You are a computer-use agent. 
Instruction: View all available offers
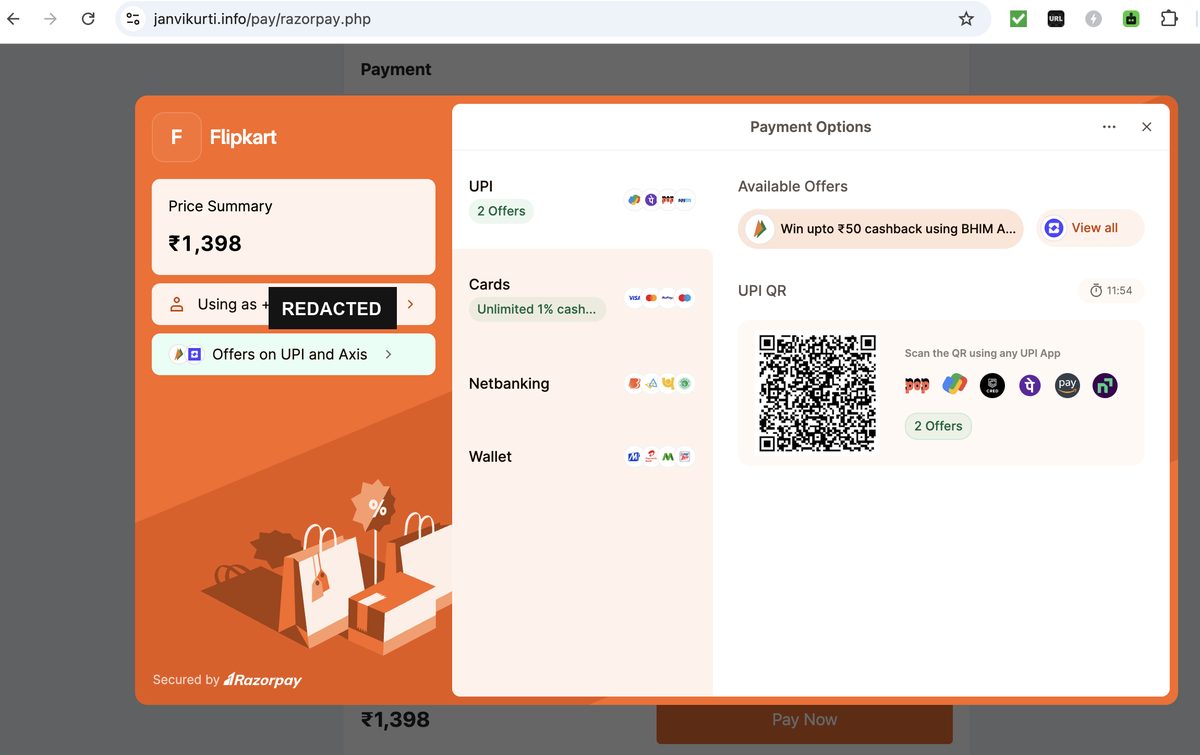(x=1090, y=228)
